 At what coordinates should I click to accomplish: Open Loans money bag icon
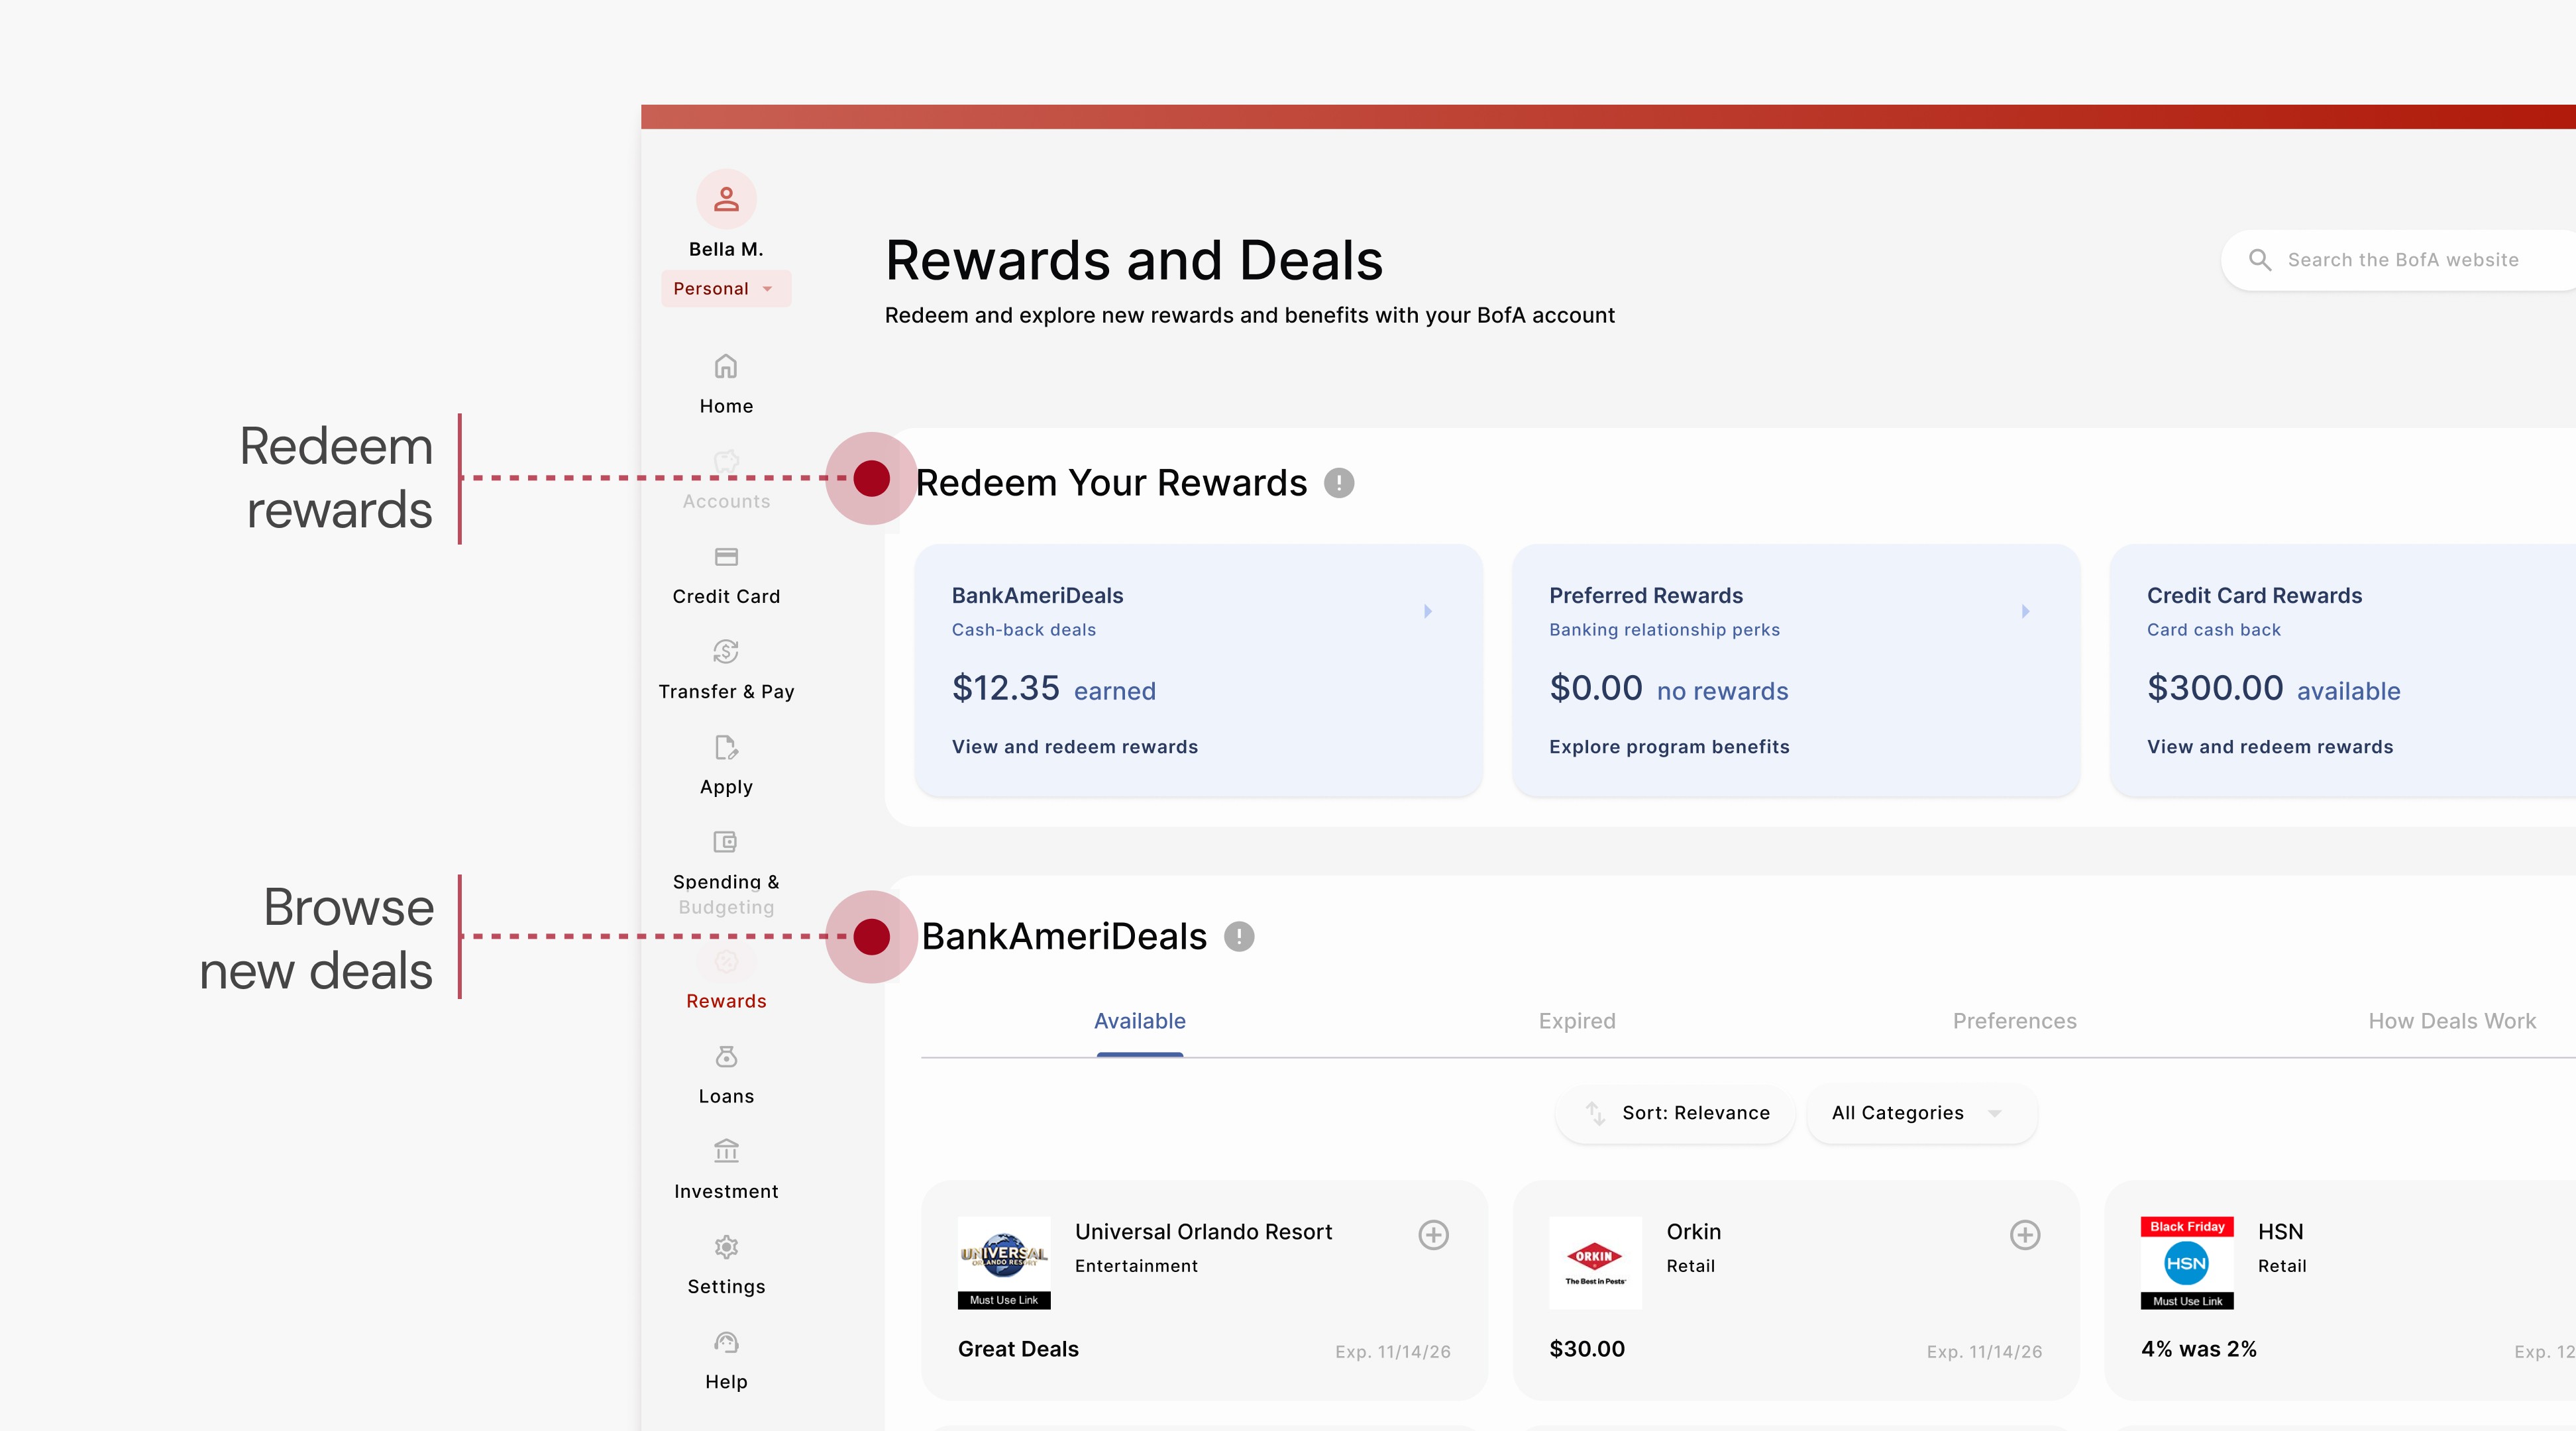(x=725, y=1057)
